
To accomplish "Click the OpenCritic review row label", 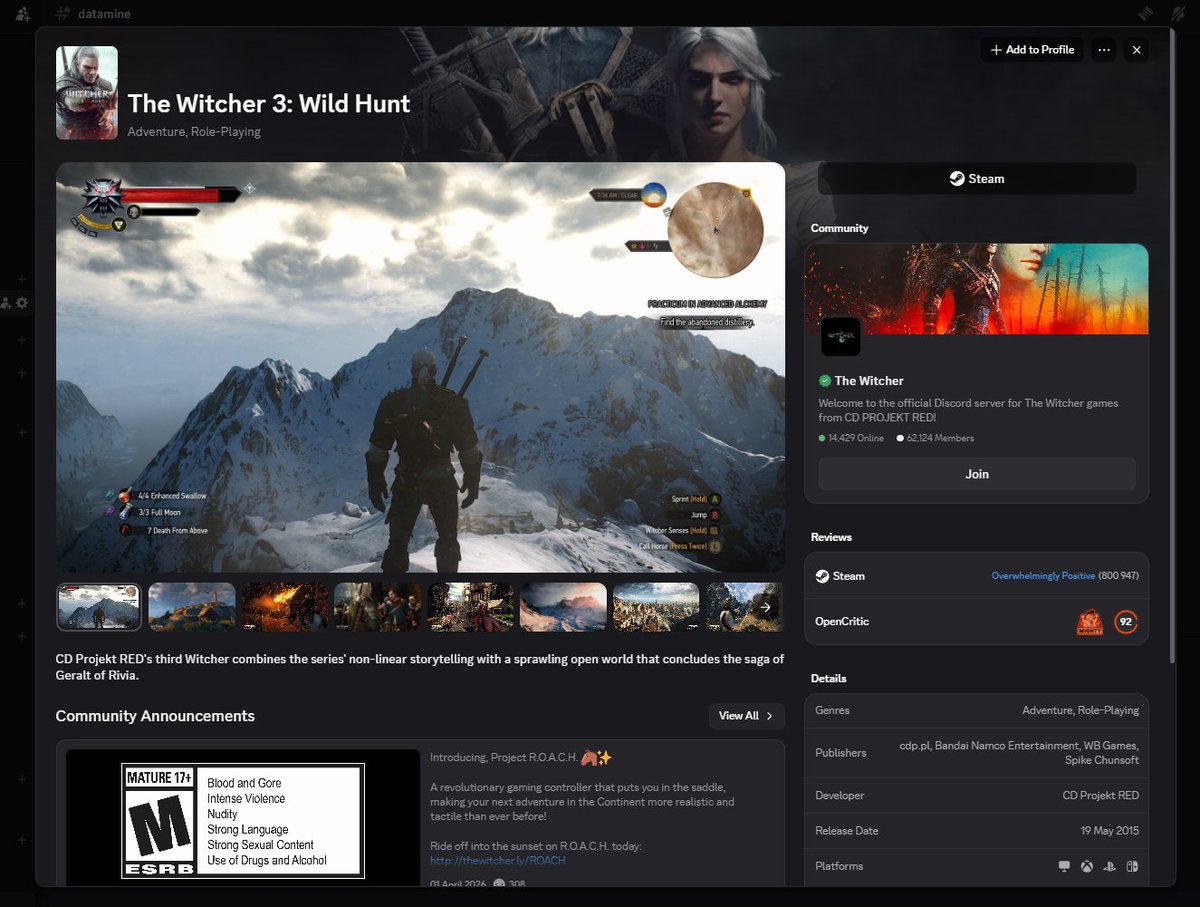I will tap(842, 622).
